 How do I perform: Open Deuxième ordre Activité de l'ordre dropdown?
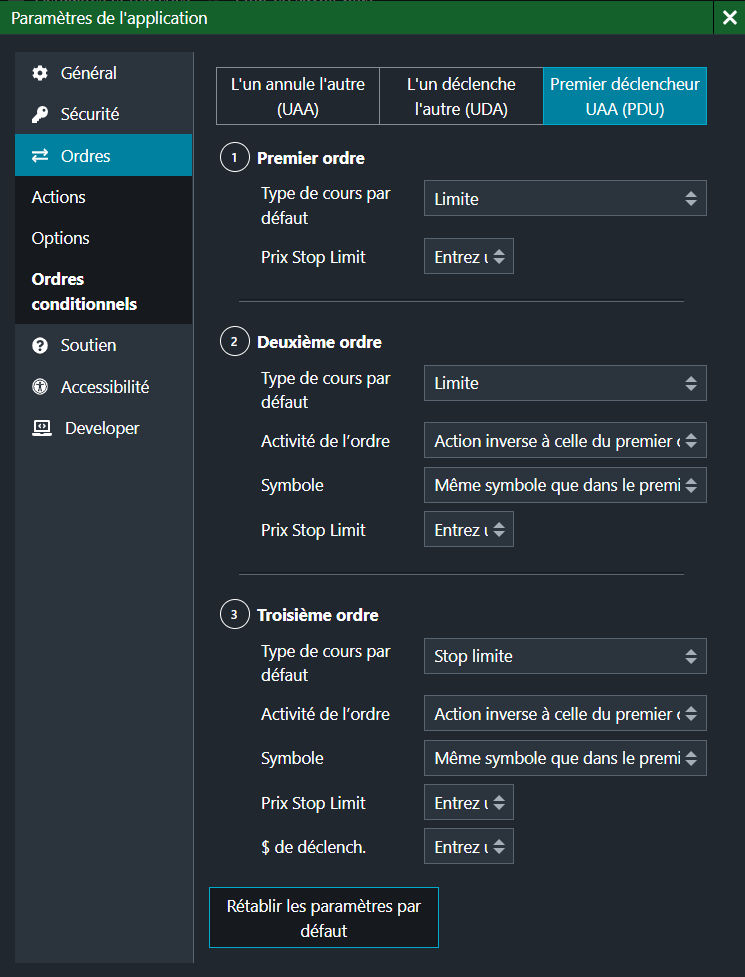[565, 440]
